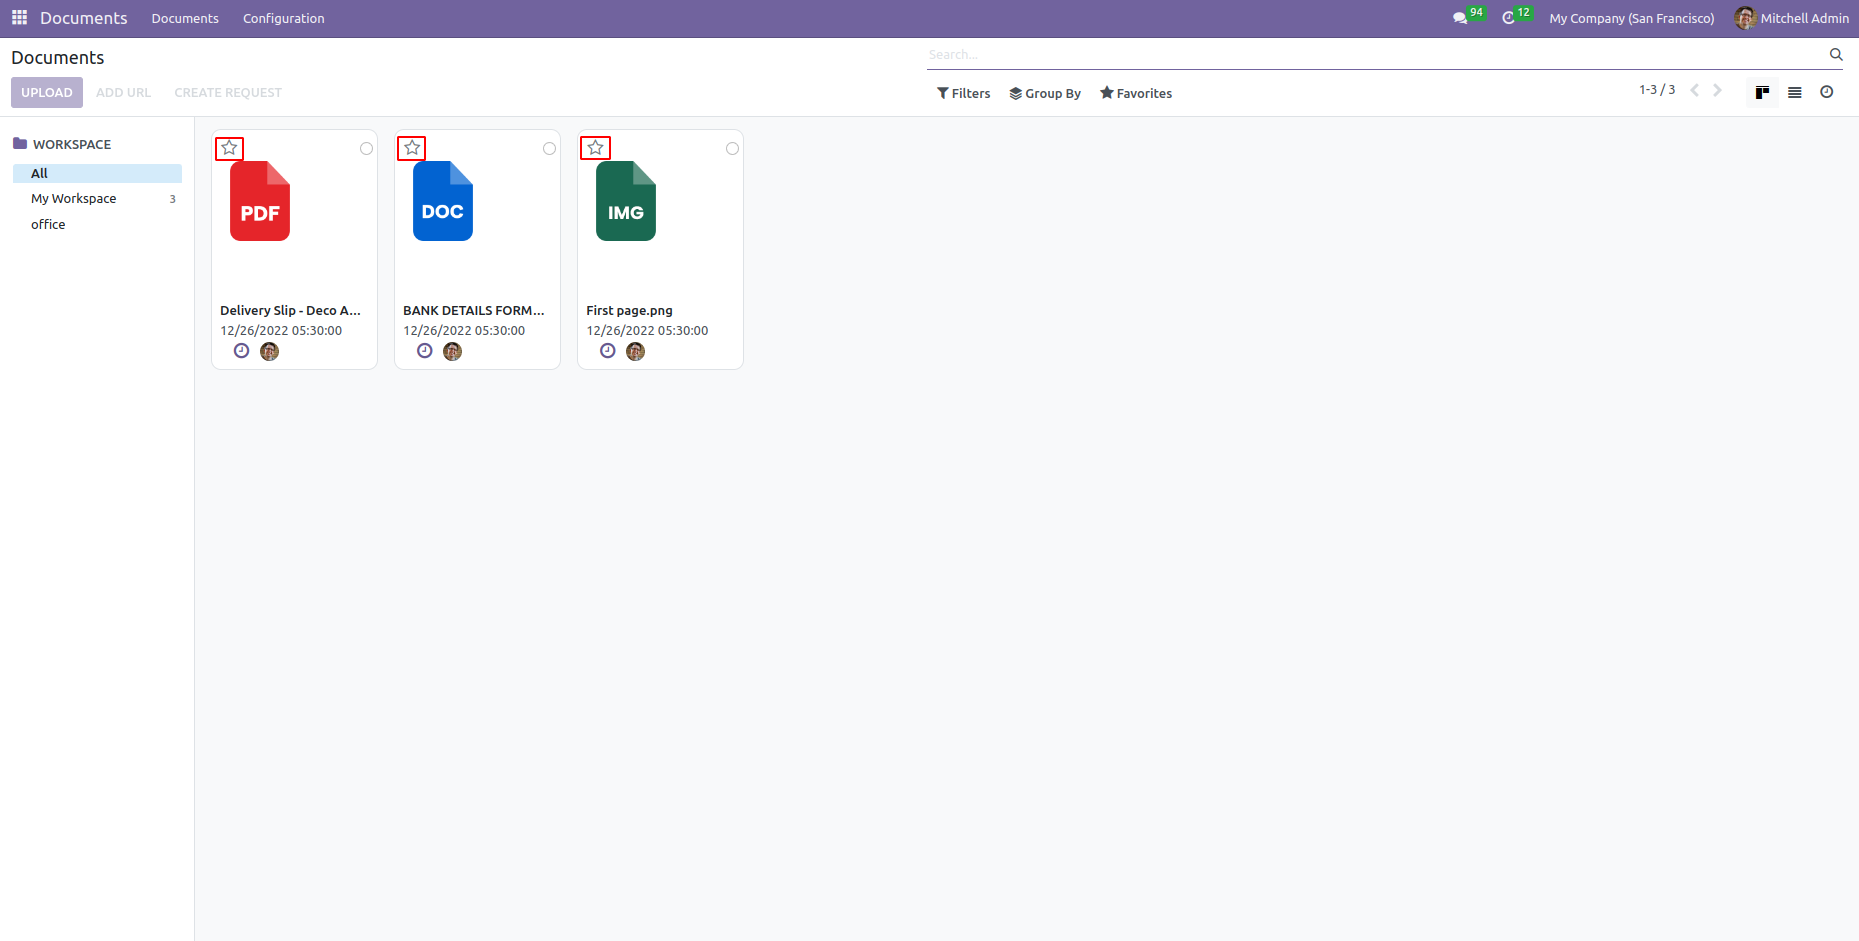Switch to activity view clock icon
1859x941 pixels.
point(1827,92)
